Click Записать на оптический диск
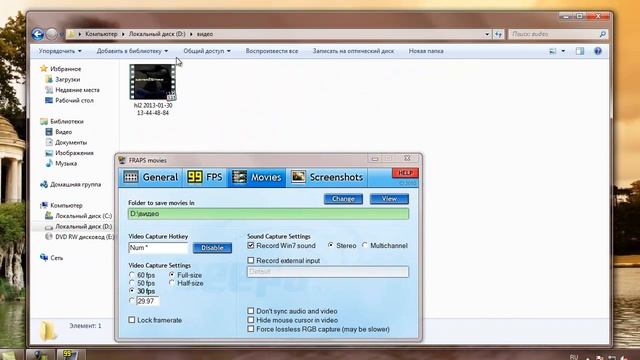640x360 pixels. click(x=353, y=51)
